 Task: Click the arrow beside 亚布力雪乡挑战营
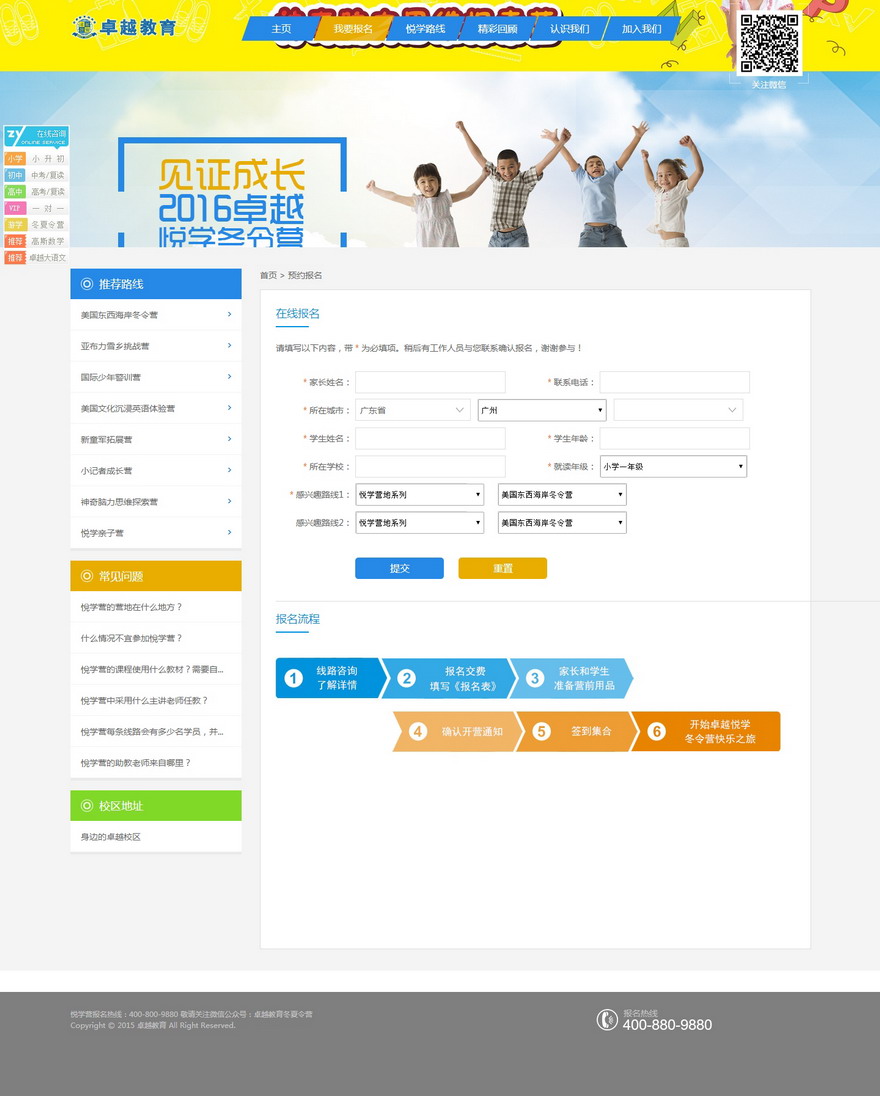(229, 345)
